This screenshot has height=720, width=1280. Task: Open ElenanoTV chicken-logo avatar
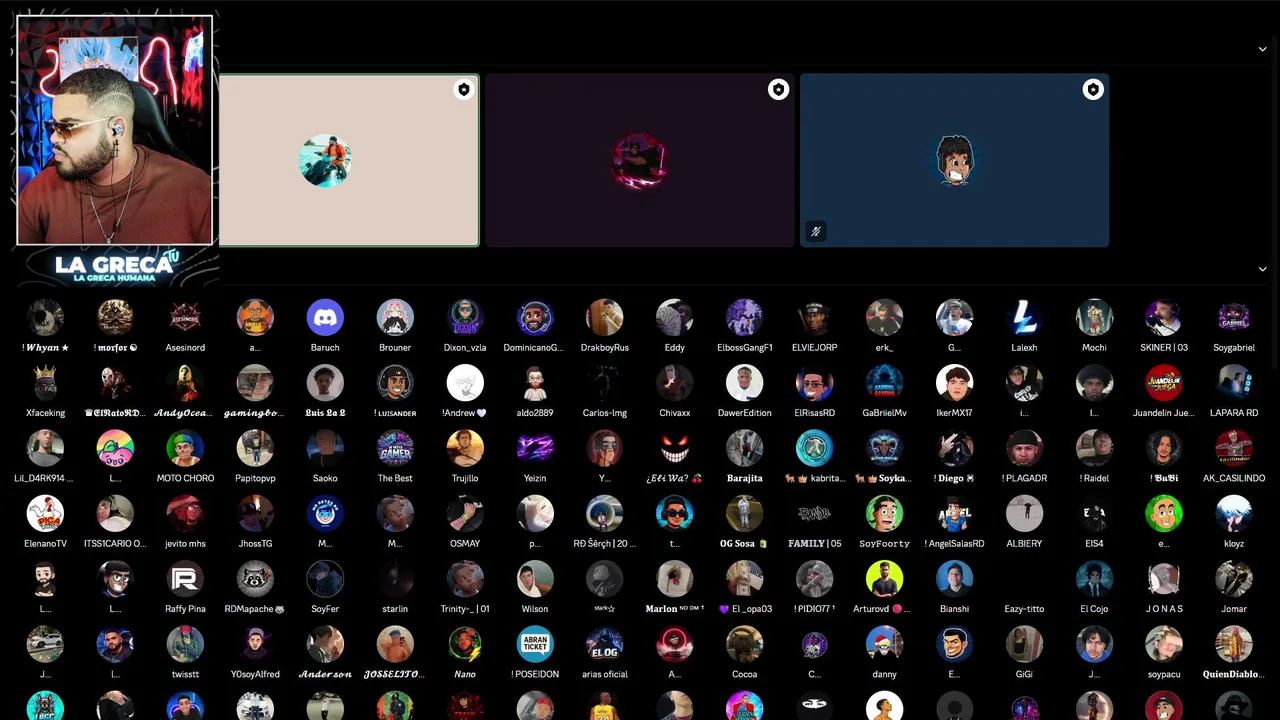(x=45, y=514)
